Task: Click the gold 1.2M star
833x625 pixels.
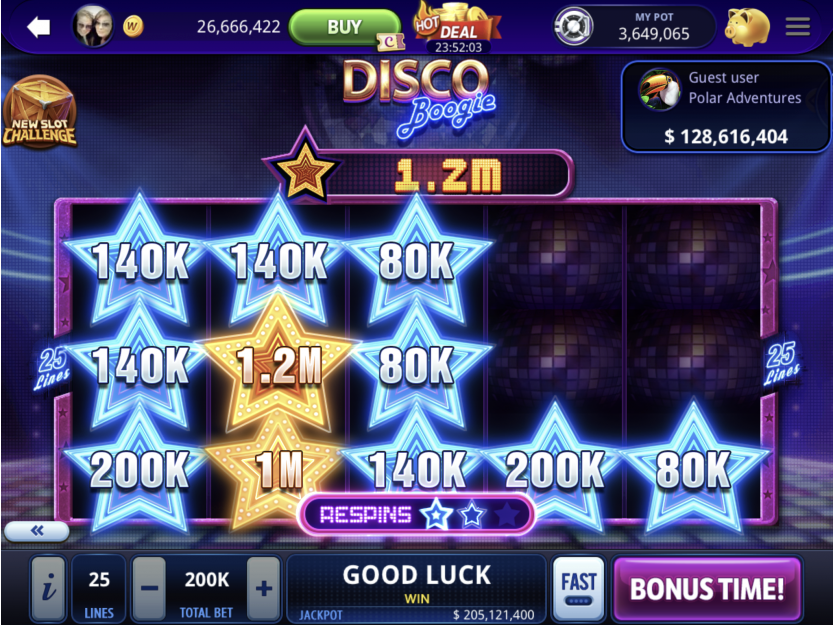Action: tap(278, 365)
